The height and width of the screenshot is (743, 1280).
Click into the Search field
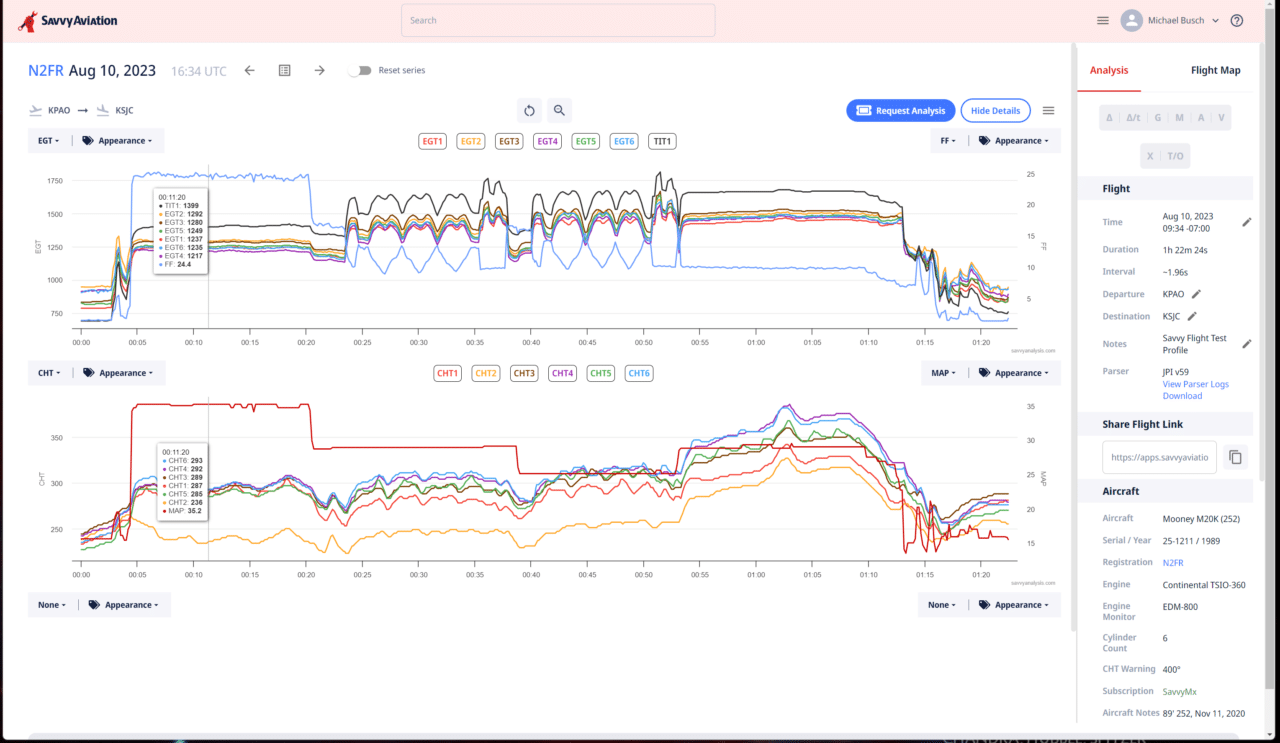(x=558, y=20)
